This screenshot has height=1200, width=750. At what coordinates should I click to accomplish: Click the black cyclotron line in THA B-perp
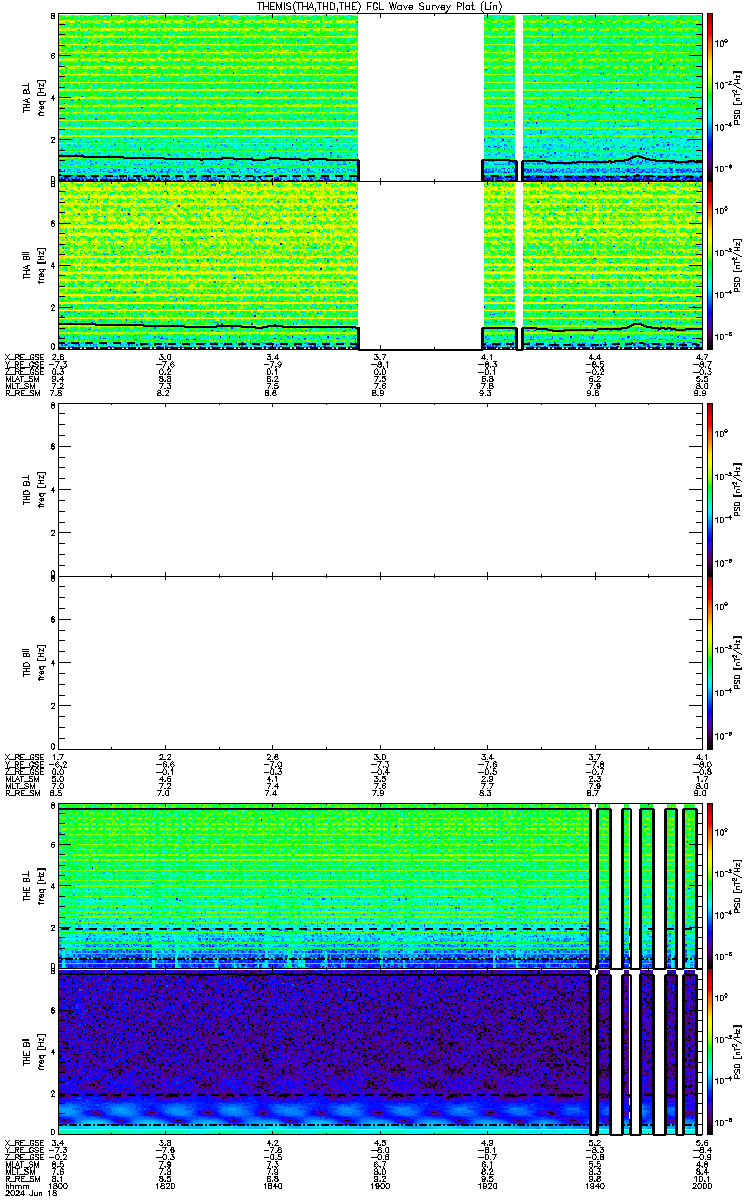click(x=208, y=158)
